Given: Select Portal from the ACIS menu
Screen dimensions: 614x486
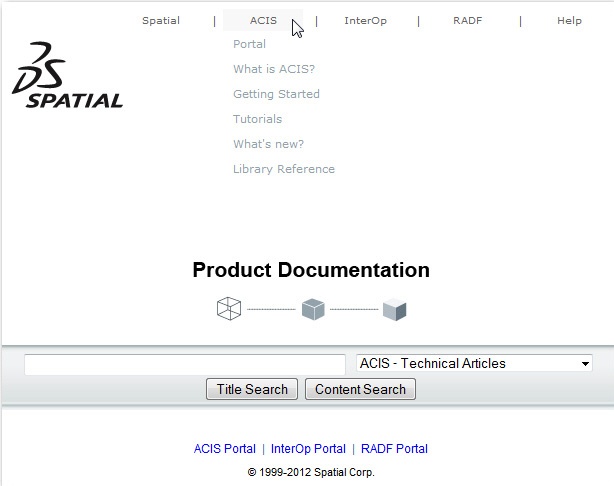Looking at the screenshot, I should point(249,44).
